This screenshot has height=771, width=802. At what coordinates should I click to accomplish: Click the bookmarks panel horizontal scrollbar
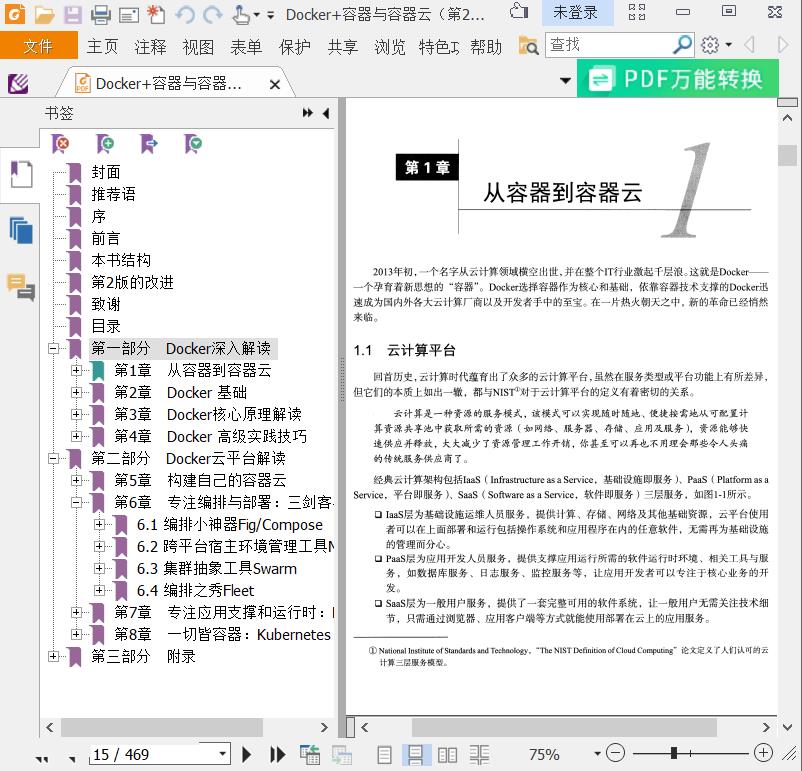[x=162, y=727]
